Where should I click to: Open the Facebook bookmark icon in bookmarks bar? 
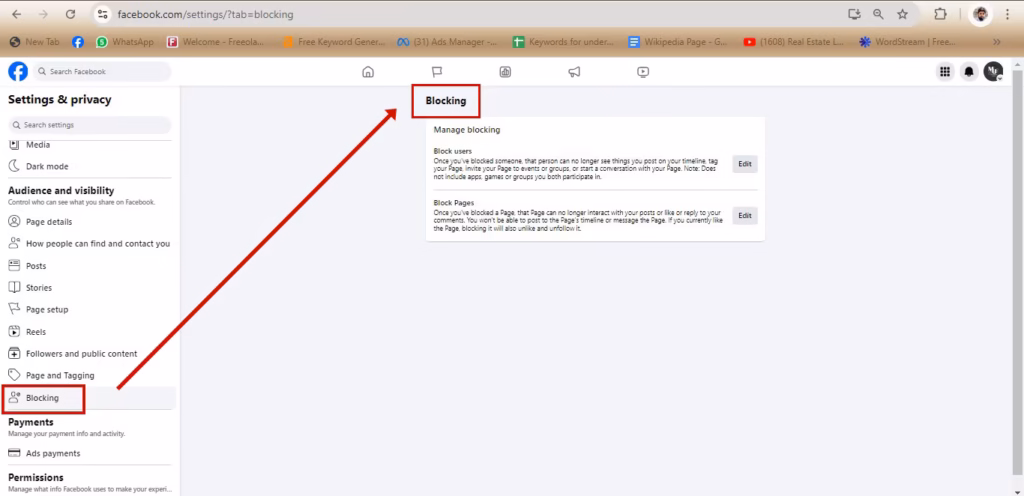(x=78, y=42)
